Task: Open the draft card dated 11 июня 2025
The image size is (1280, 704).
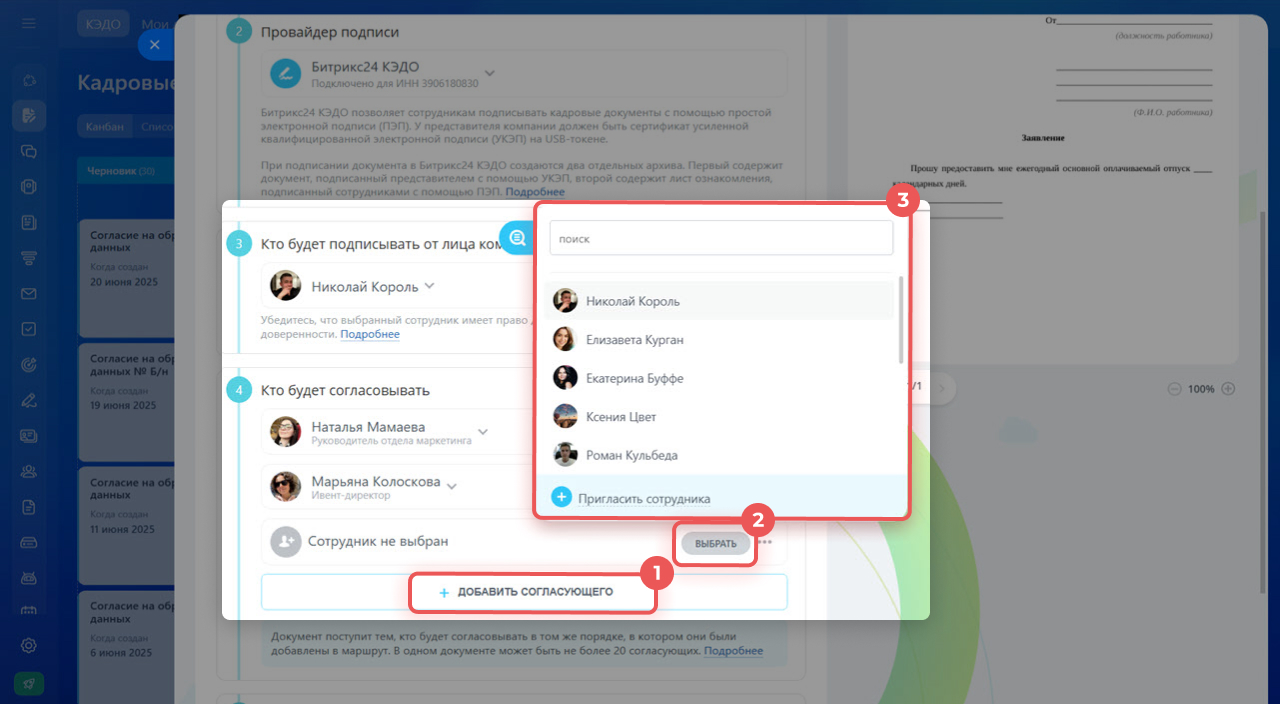Action: (125, 525)
